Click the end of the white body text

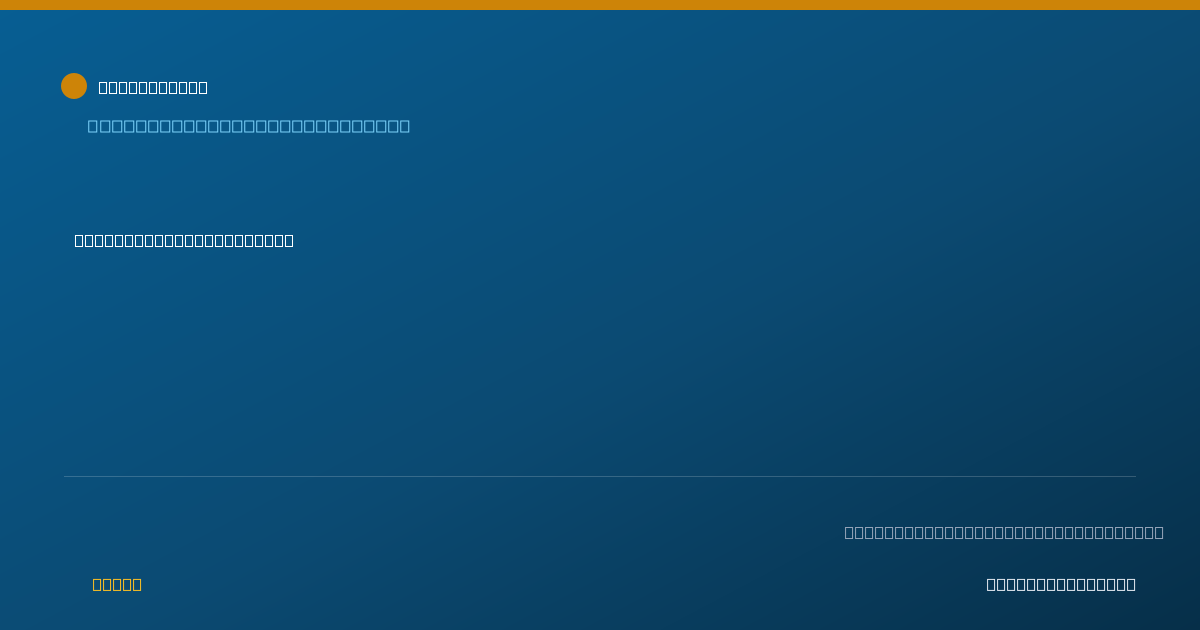[x=289, y=240]
